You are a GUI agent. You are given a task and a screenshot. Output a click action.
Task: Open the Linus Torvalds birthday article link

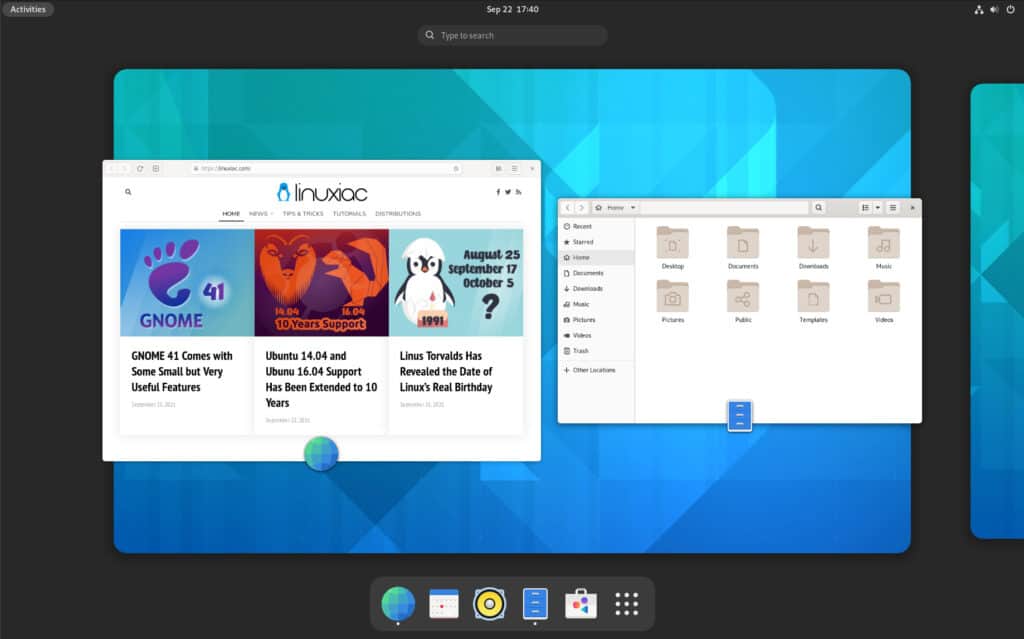point(446,371)
